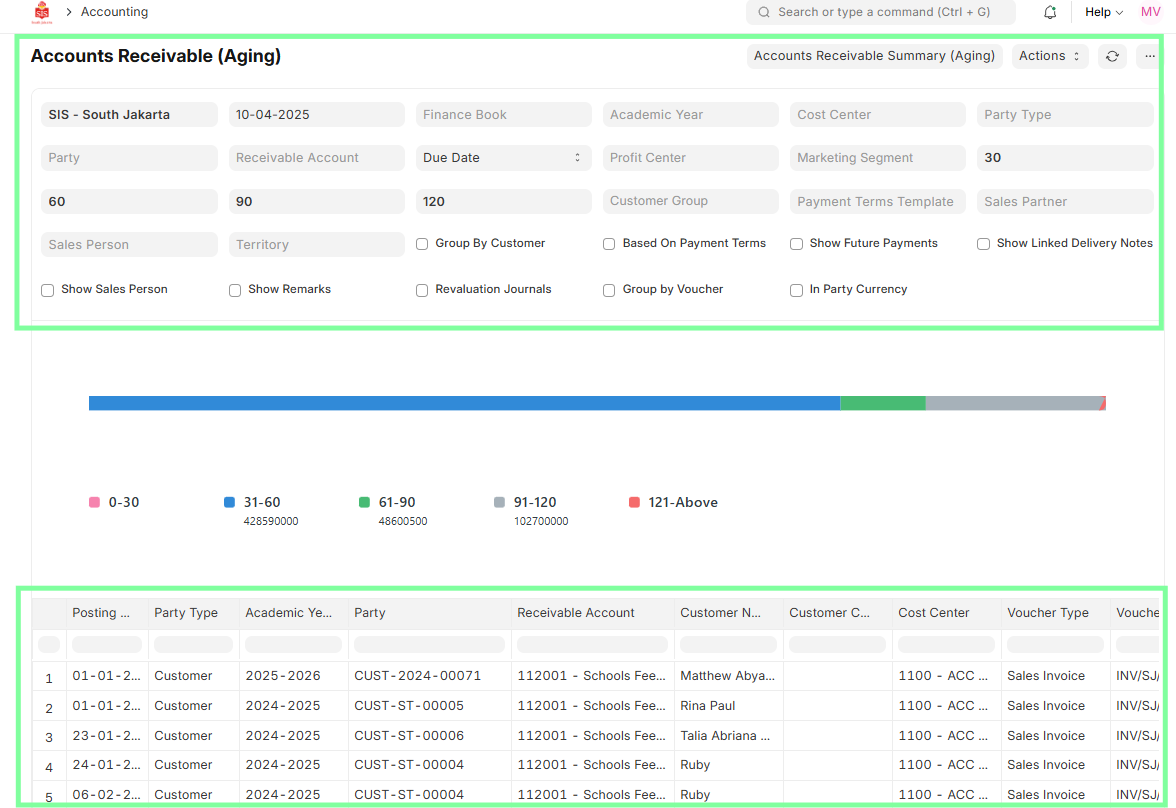Viewport: 1176px width, 808px height.
Task: Open the three-dots more options menu
Action: tap(1149, 56)
